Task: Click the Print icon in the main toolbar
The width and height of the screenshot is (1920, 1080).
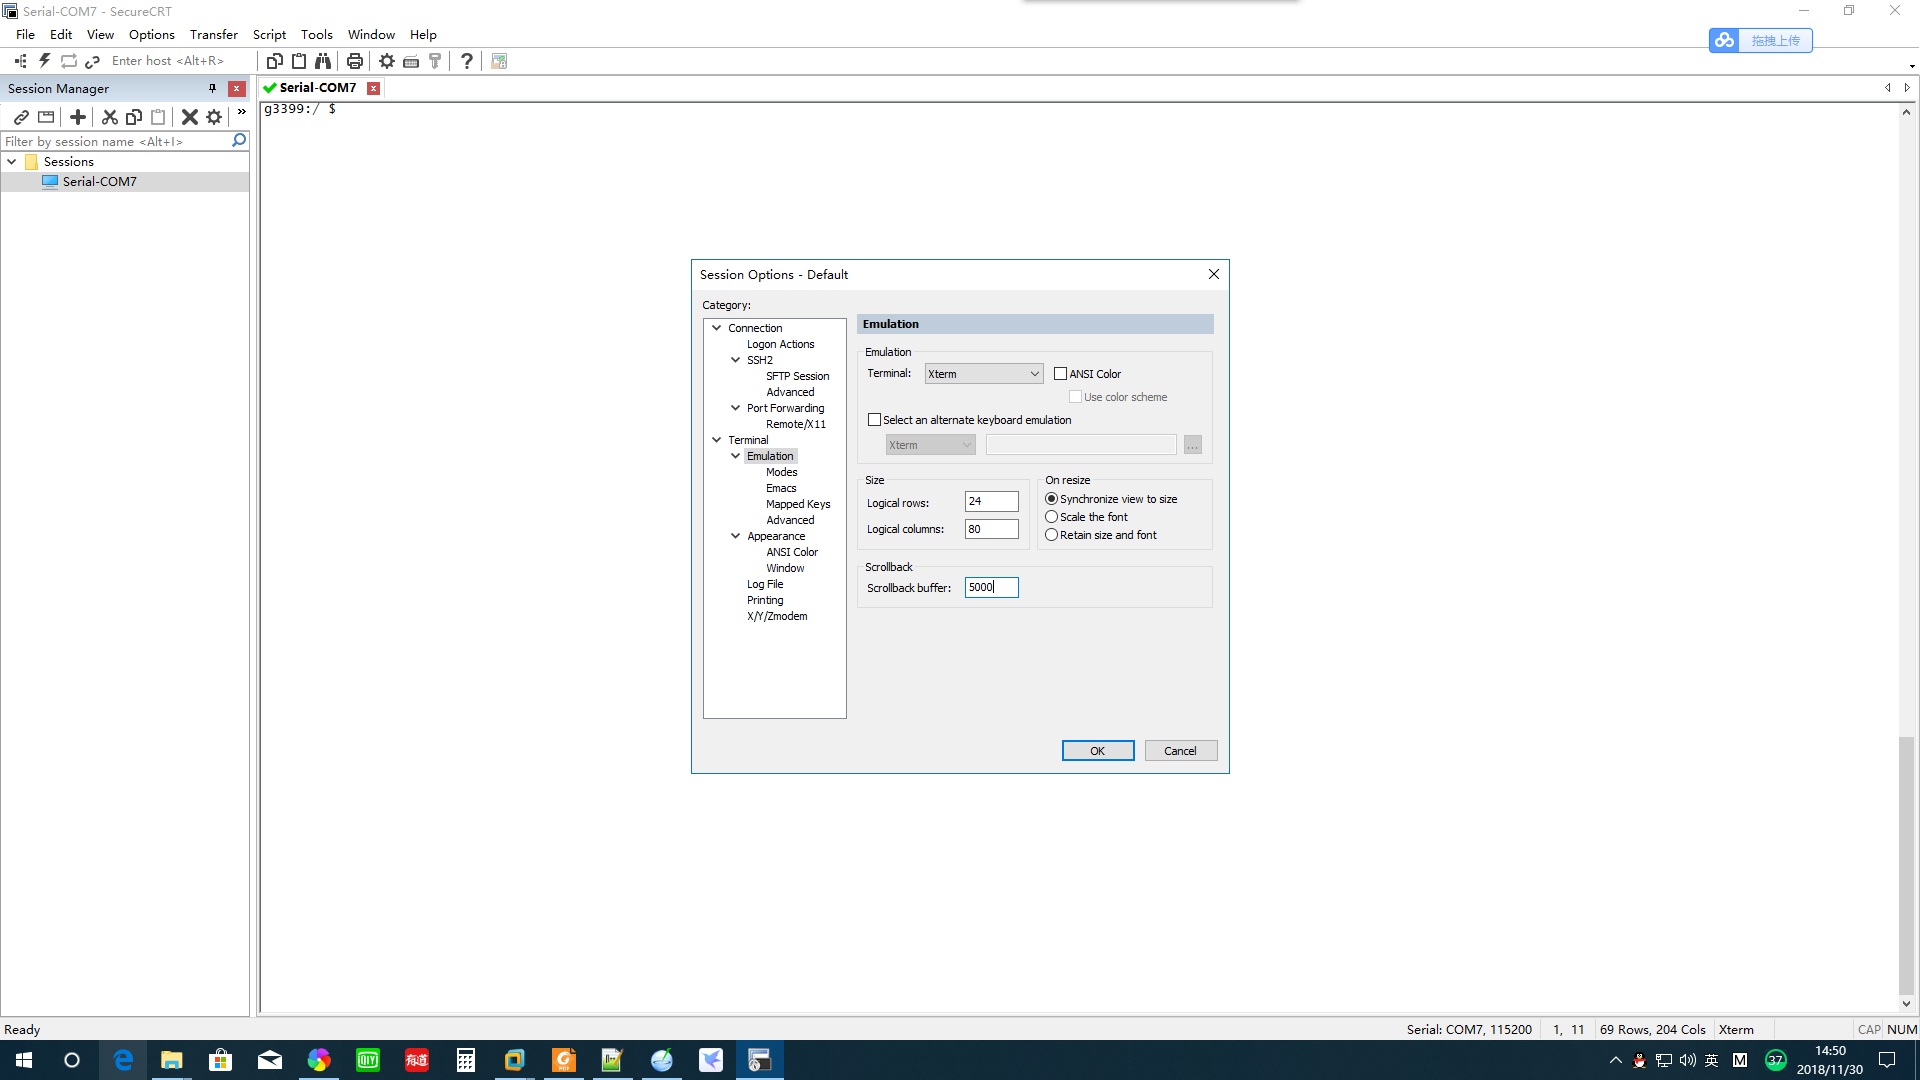Action: point(355,60)
